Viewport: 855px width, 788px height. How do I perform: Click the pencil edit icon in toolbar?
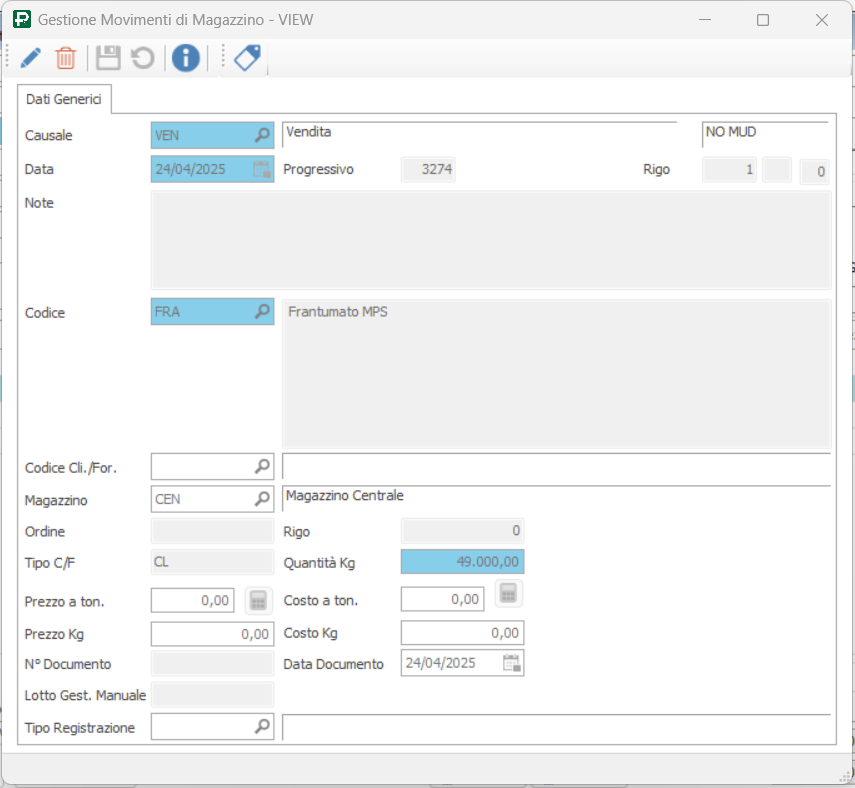(x=30, y=58)
